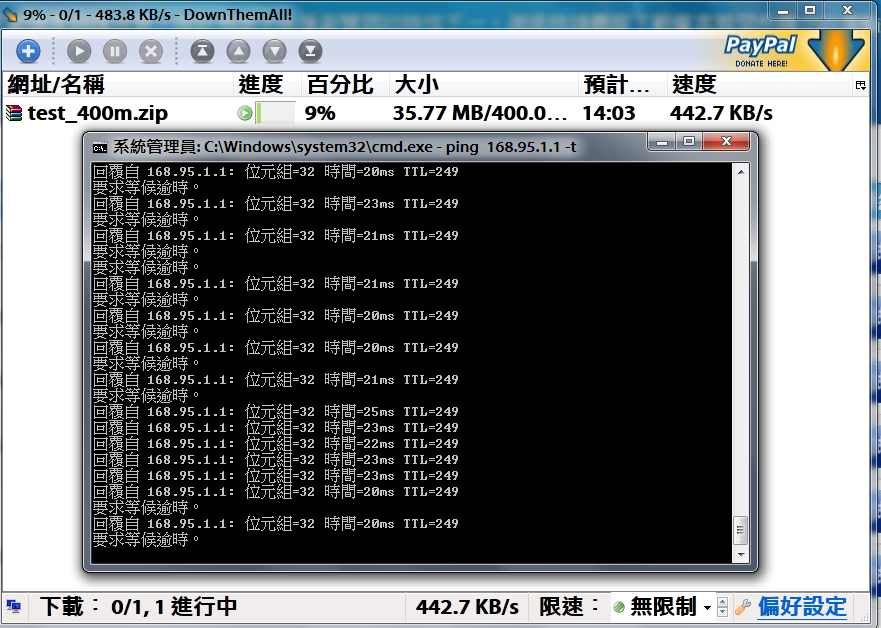Click the network icon in the status bar
Image resolution: width=881 pixels, height=628 pixels.
tap(13, 607)
